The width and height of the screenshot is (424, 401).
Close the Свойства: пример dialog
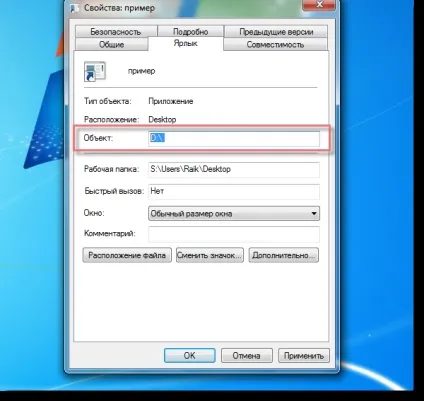point(319,4)
